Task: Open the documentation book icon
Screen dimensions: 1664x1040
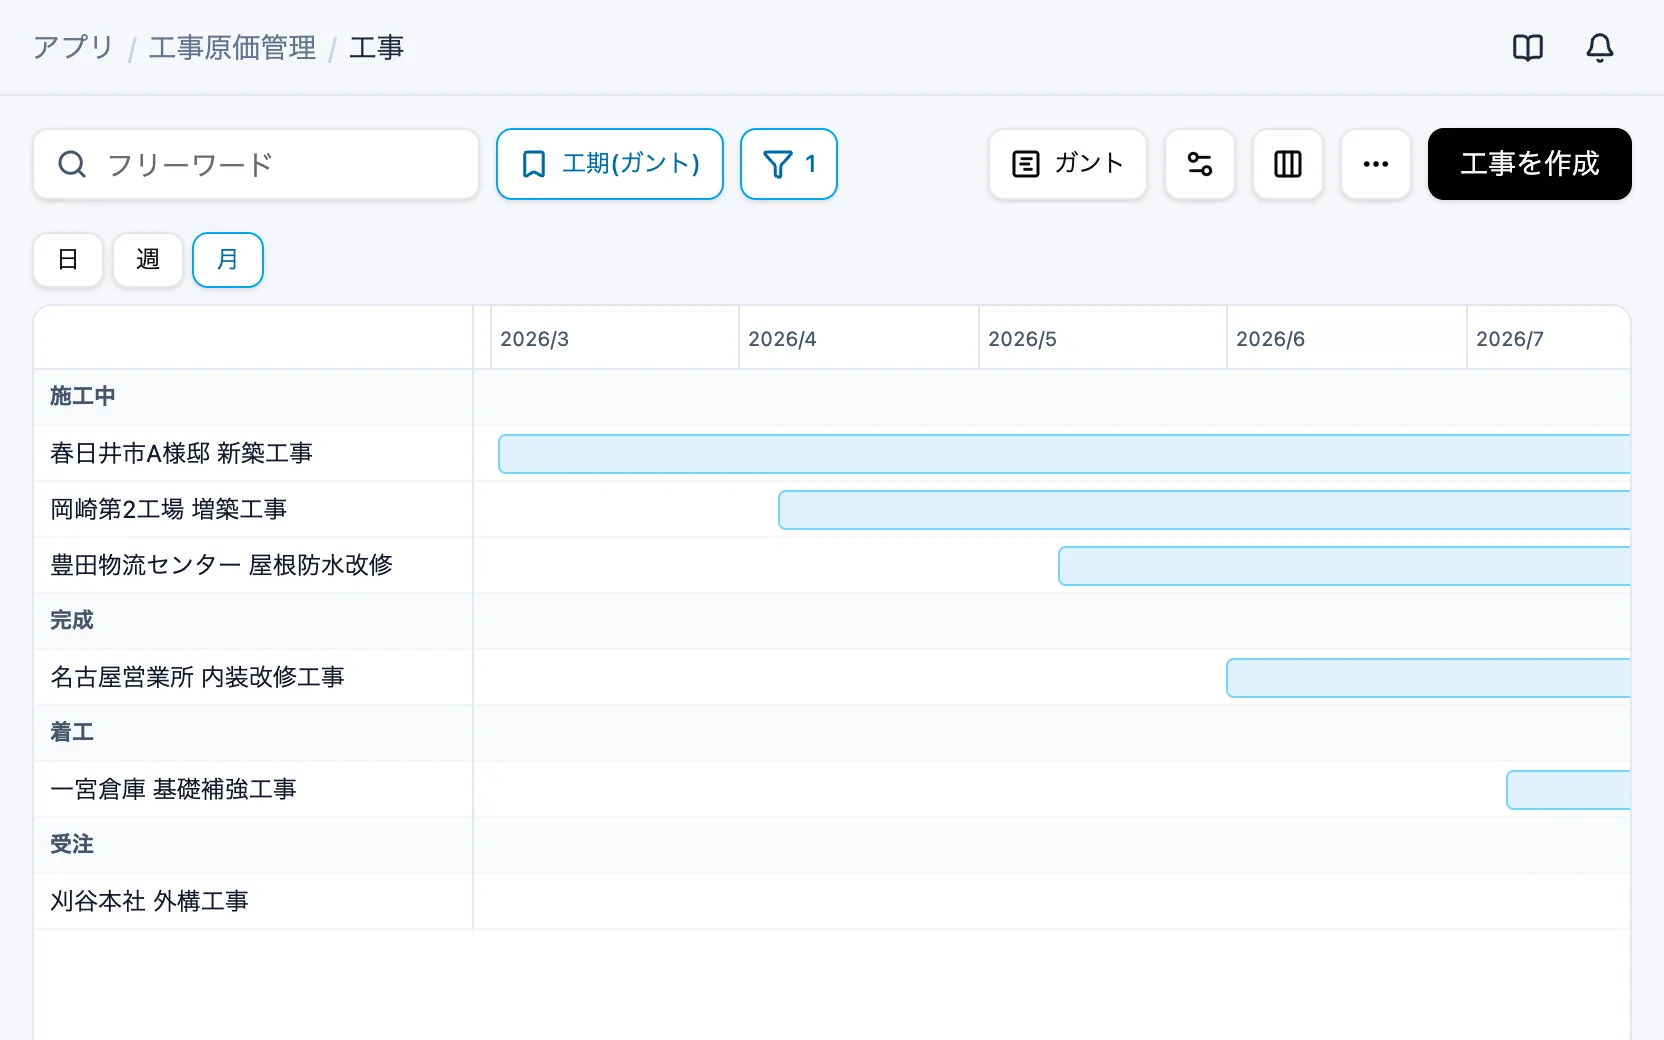Action: point(1528,47)
